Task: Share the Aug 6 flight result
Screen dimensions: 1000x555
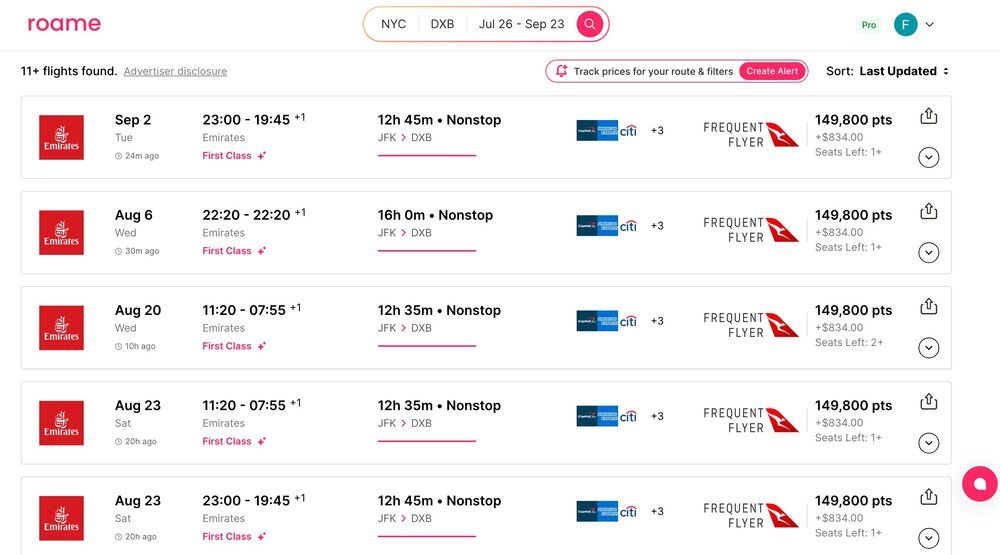Action: point(928,211)
